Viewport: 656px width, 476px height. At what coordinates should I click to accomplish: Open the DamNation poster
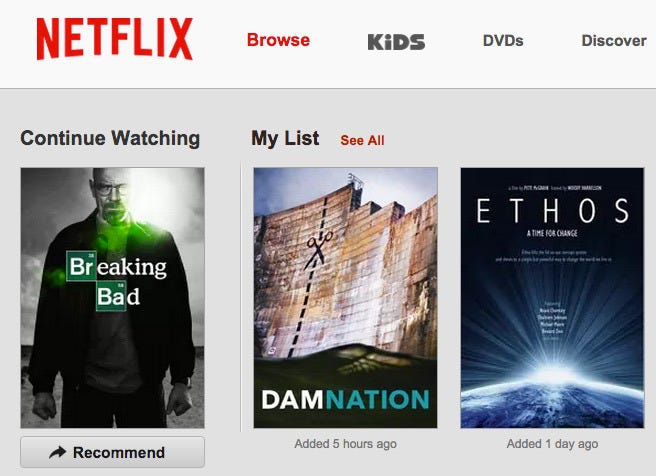(346, 298)
